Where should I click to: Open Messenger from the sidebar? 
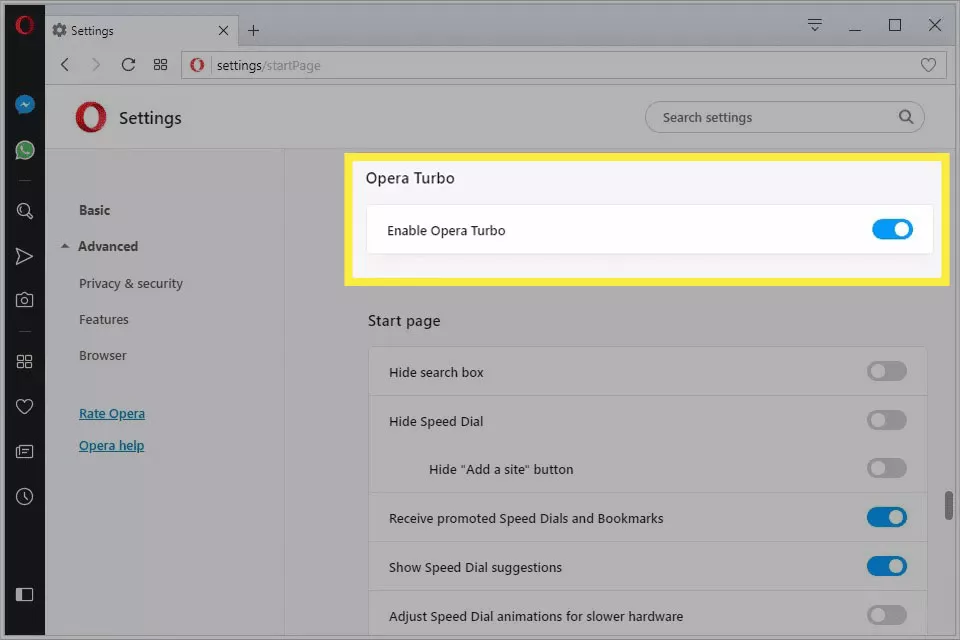point(25,104)
